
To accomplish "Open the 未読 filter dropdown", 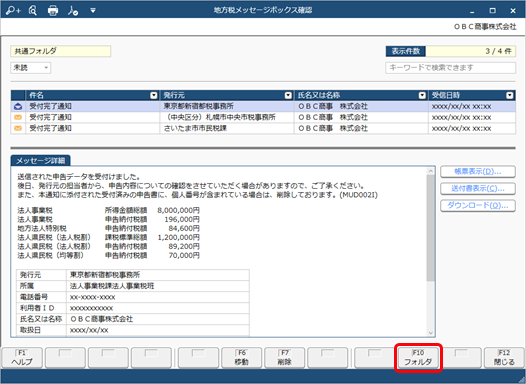I will coord(31,68).
